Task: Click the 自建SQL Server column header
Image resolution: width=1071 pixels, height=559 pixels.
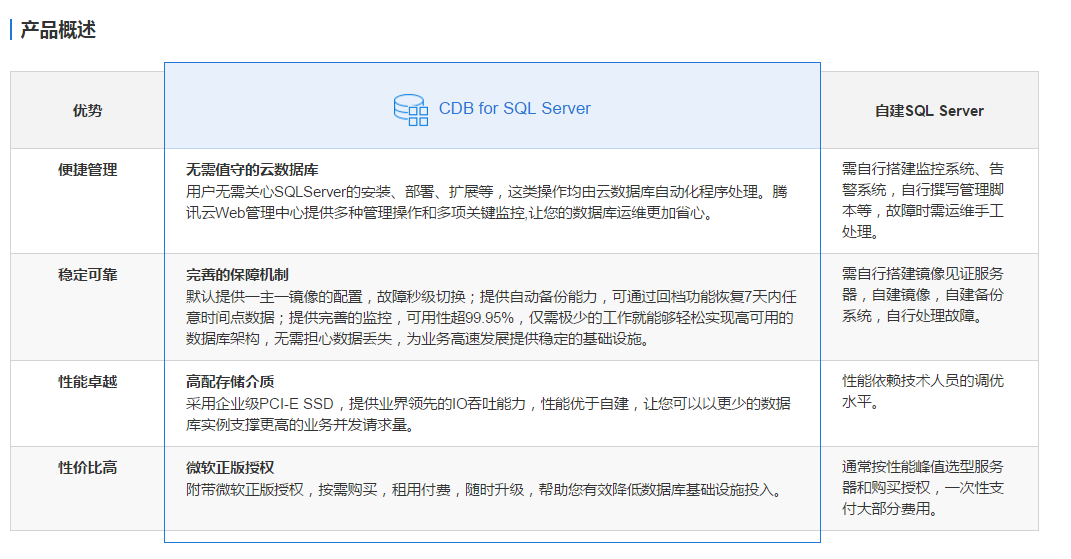Action: pos(929,111)
